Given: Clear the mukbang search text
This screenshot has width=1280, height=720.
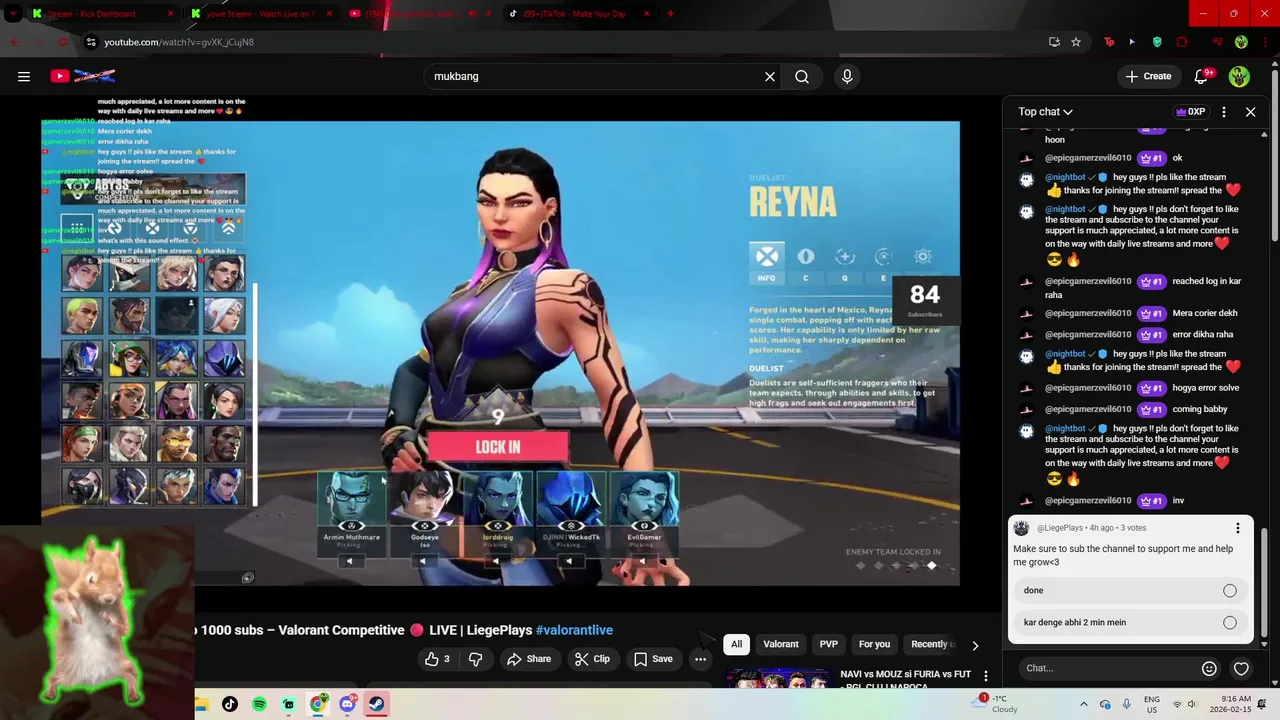Looking at the screenshot, I should [x=770, y=76].
